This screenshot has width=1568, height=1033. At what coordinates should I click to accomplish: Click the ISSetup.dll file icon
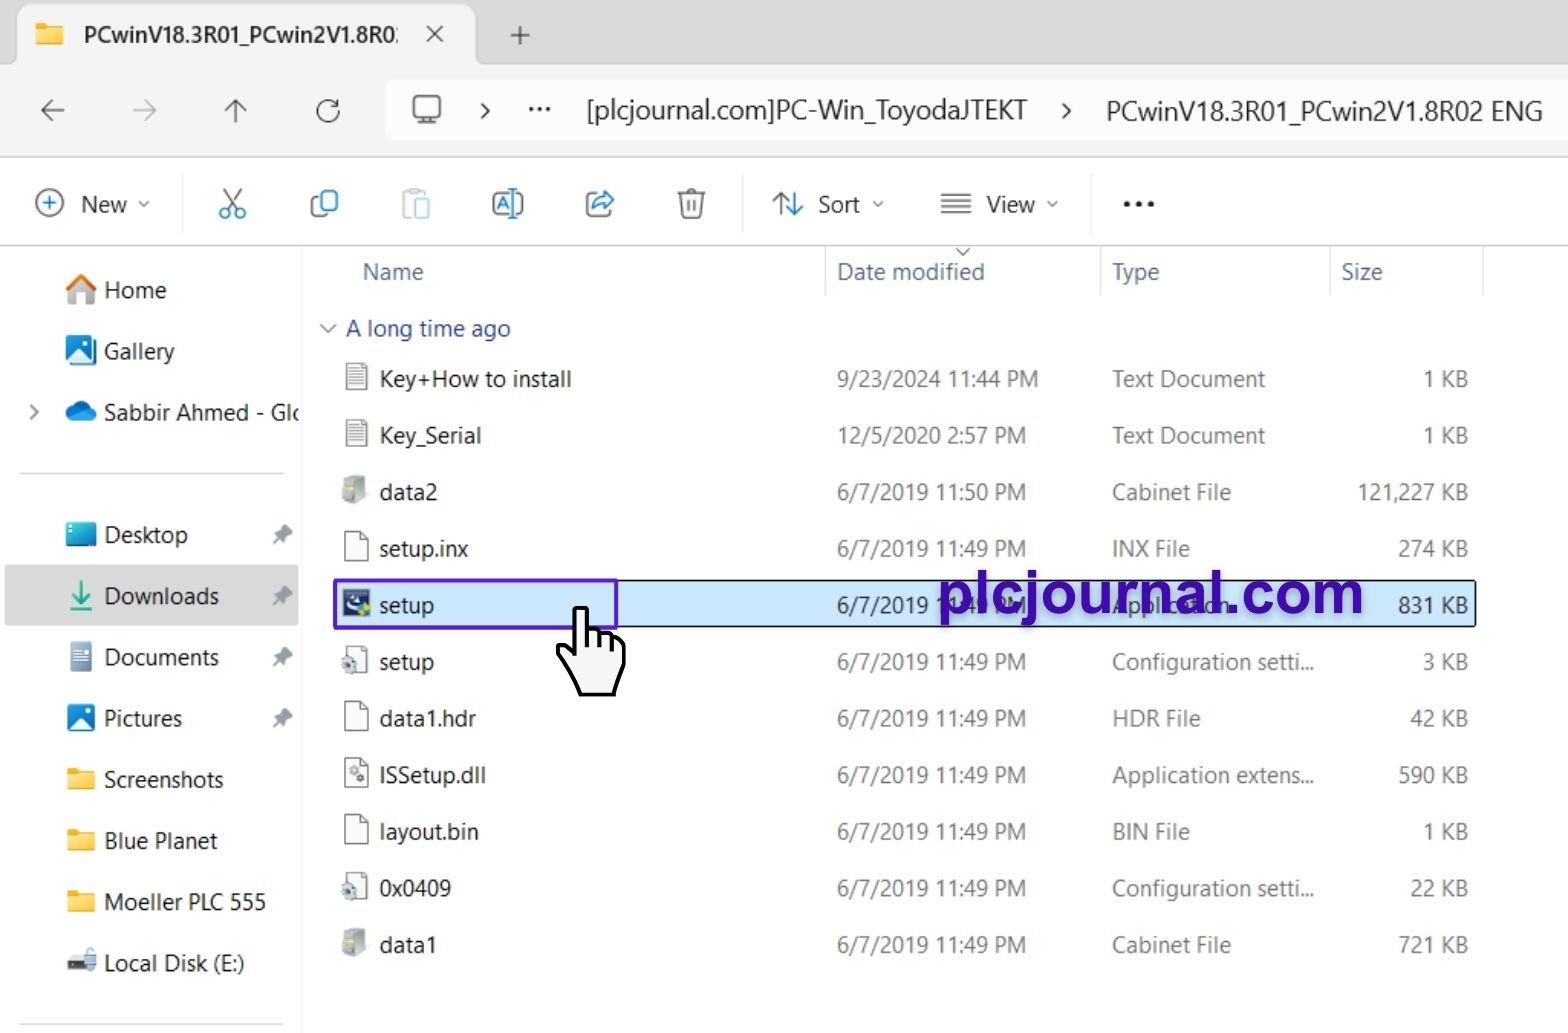click(x=355, y=773)
